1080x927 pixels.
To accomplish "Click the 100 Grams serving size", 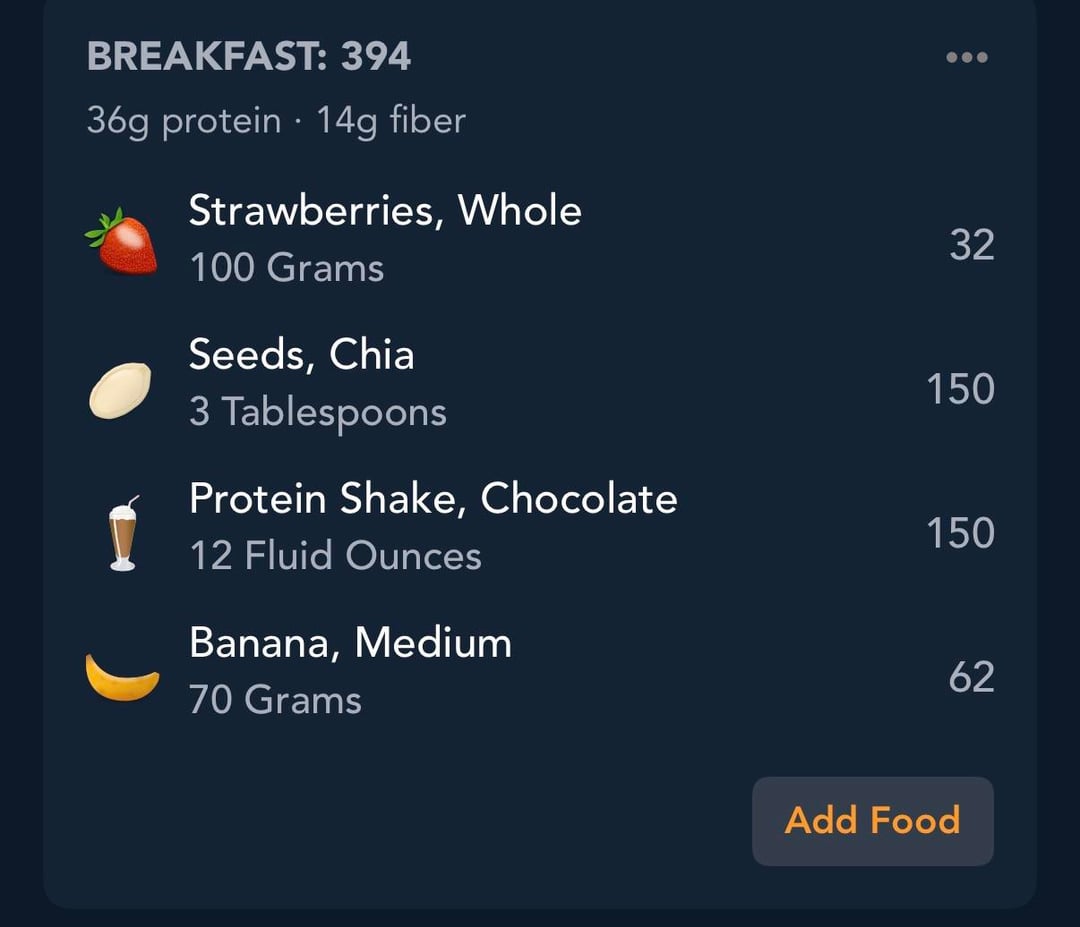I will [287, 268].
